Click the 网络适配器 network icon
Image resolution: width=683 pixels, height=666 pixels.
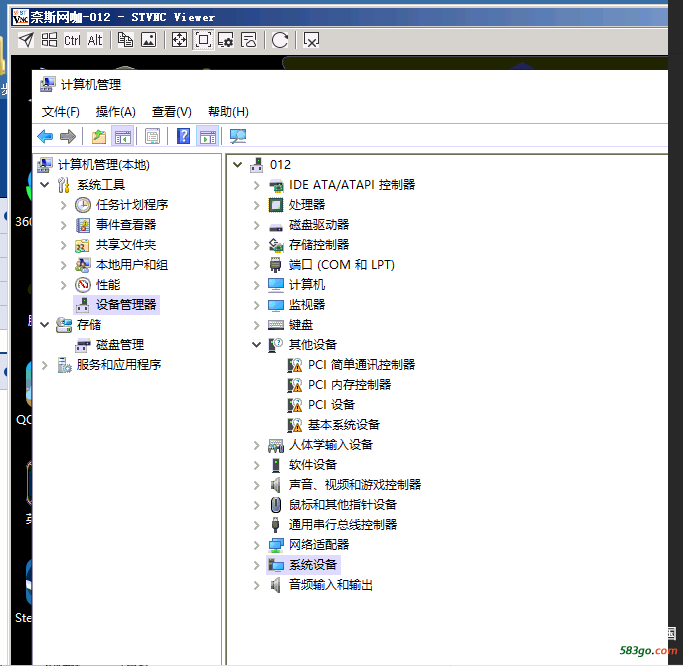276,545
